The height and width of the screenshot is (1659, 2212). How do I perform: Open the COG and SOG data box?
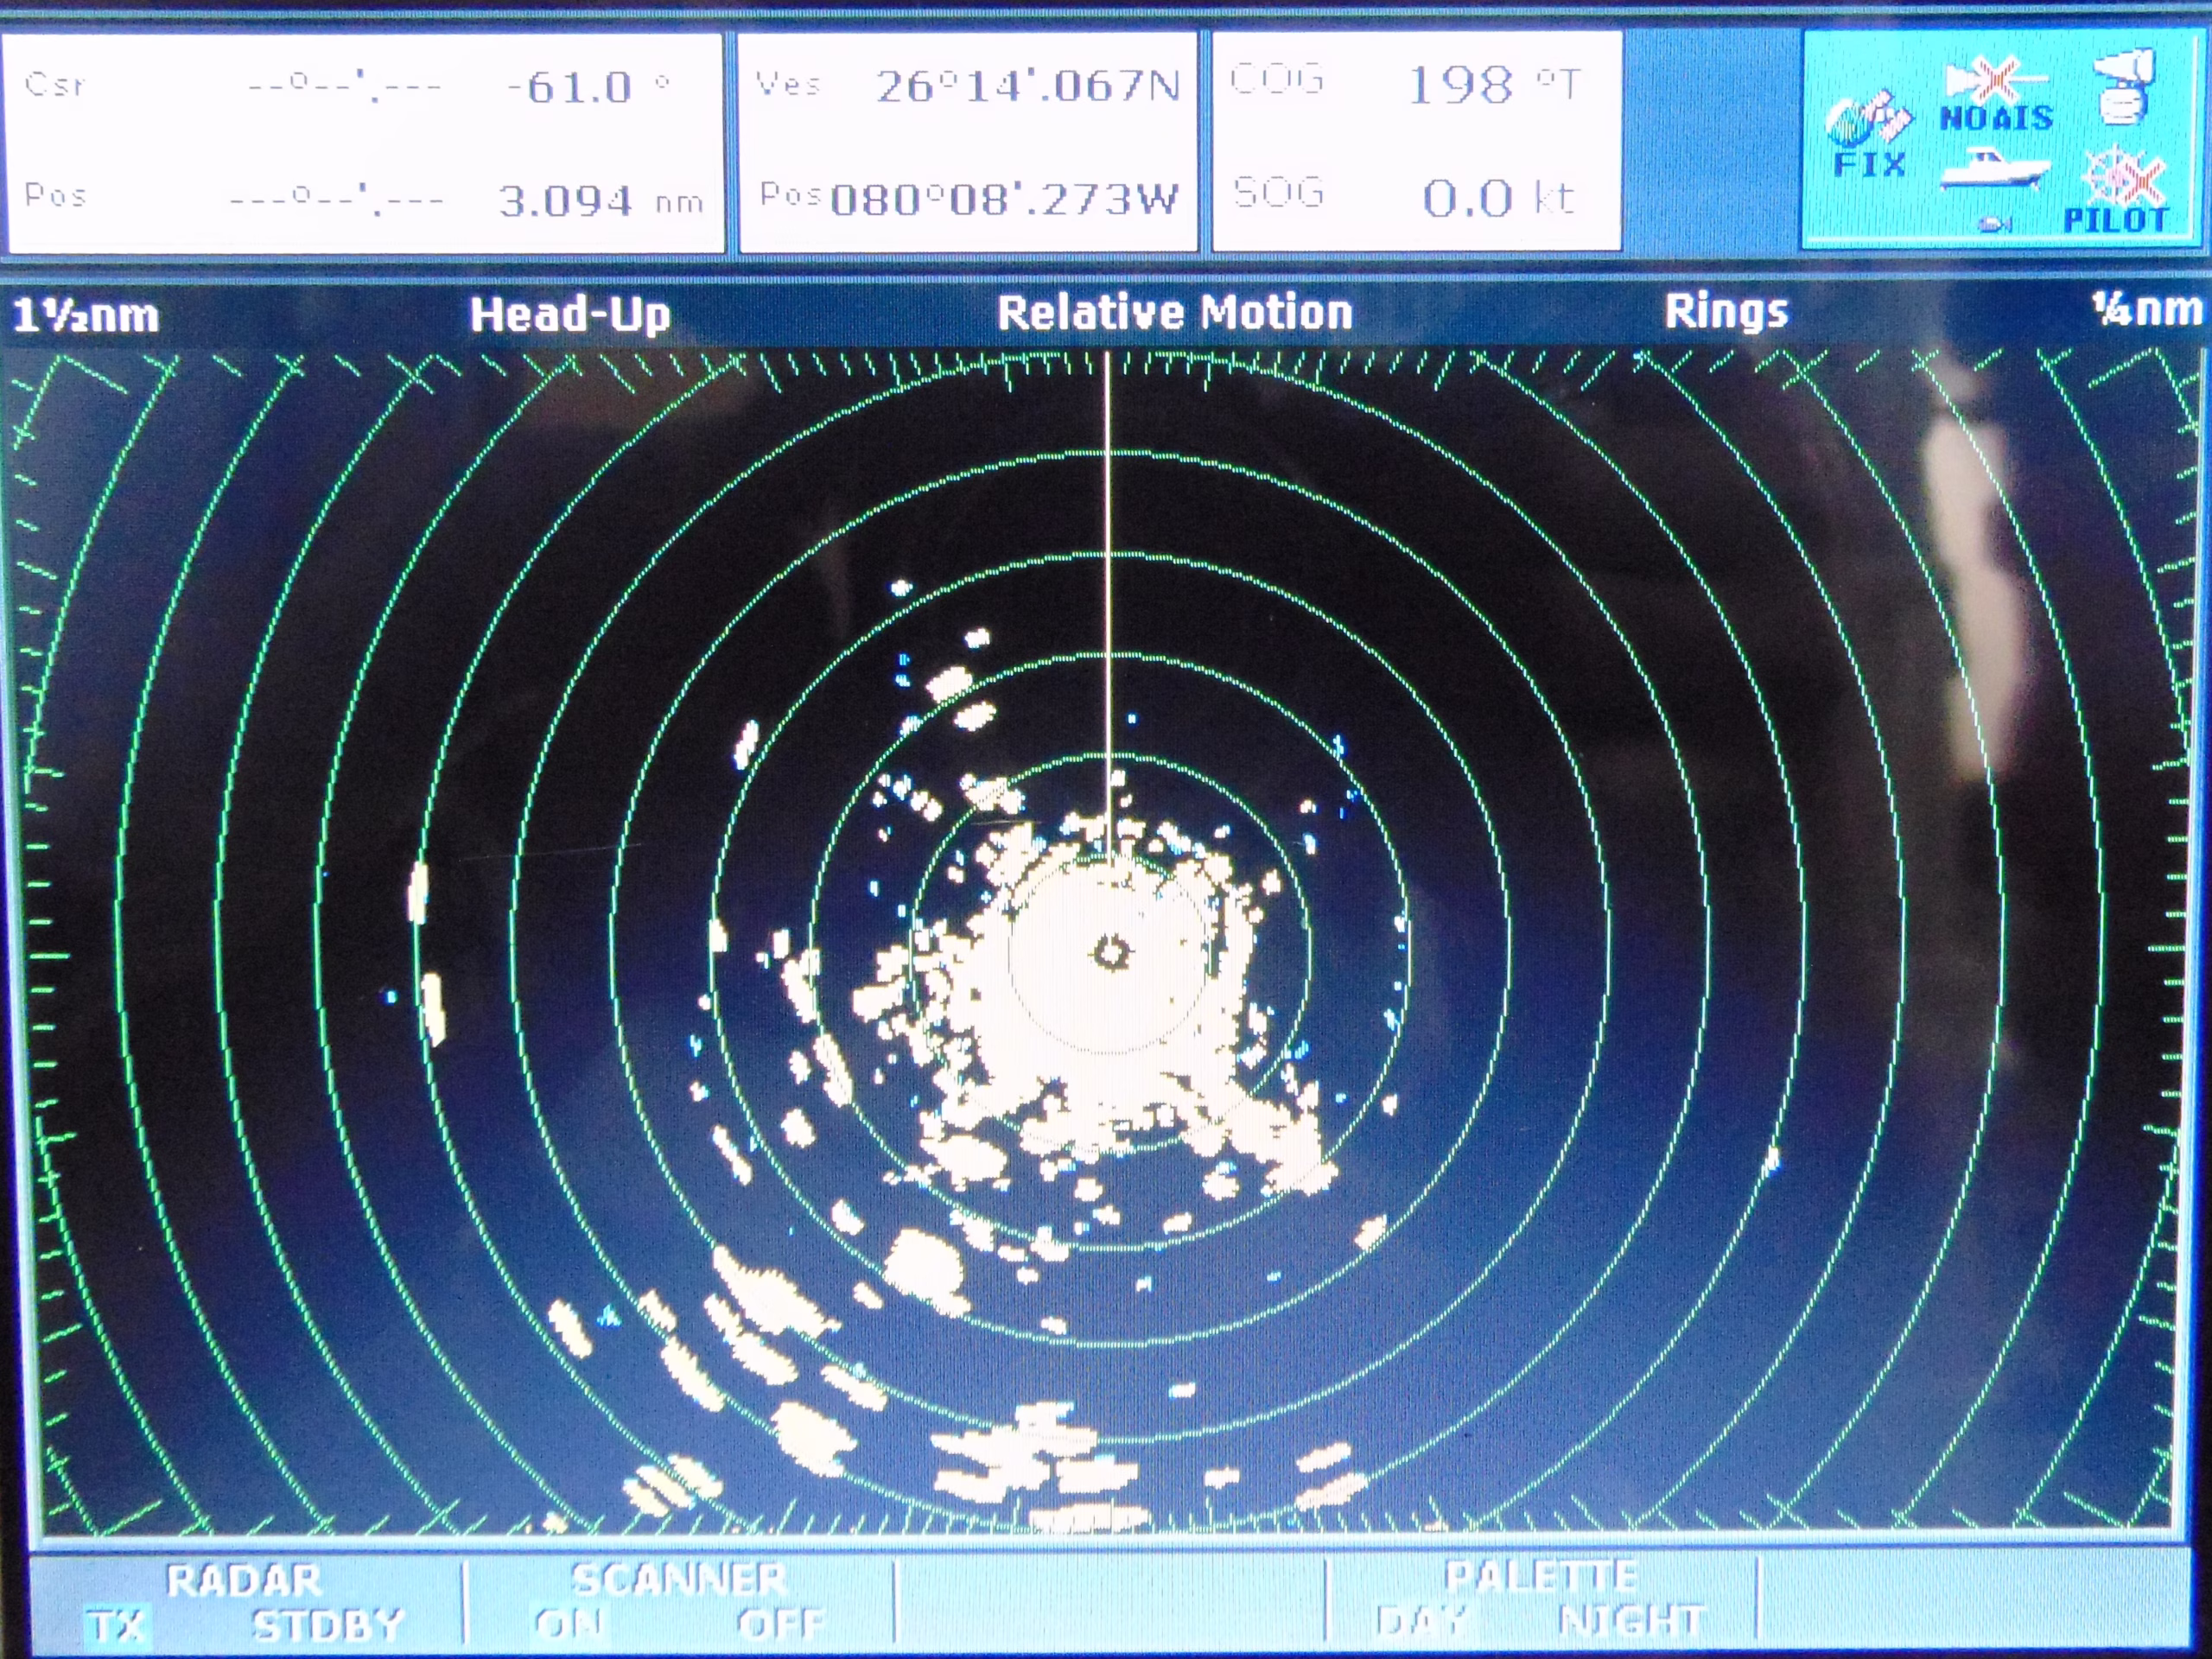pyautogui.click(x=1416, y=140)
